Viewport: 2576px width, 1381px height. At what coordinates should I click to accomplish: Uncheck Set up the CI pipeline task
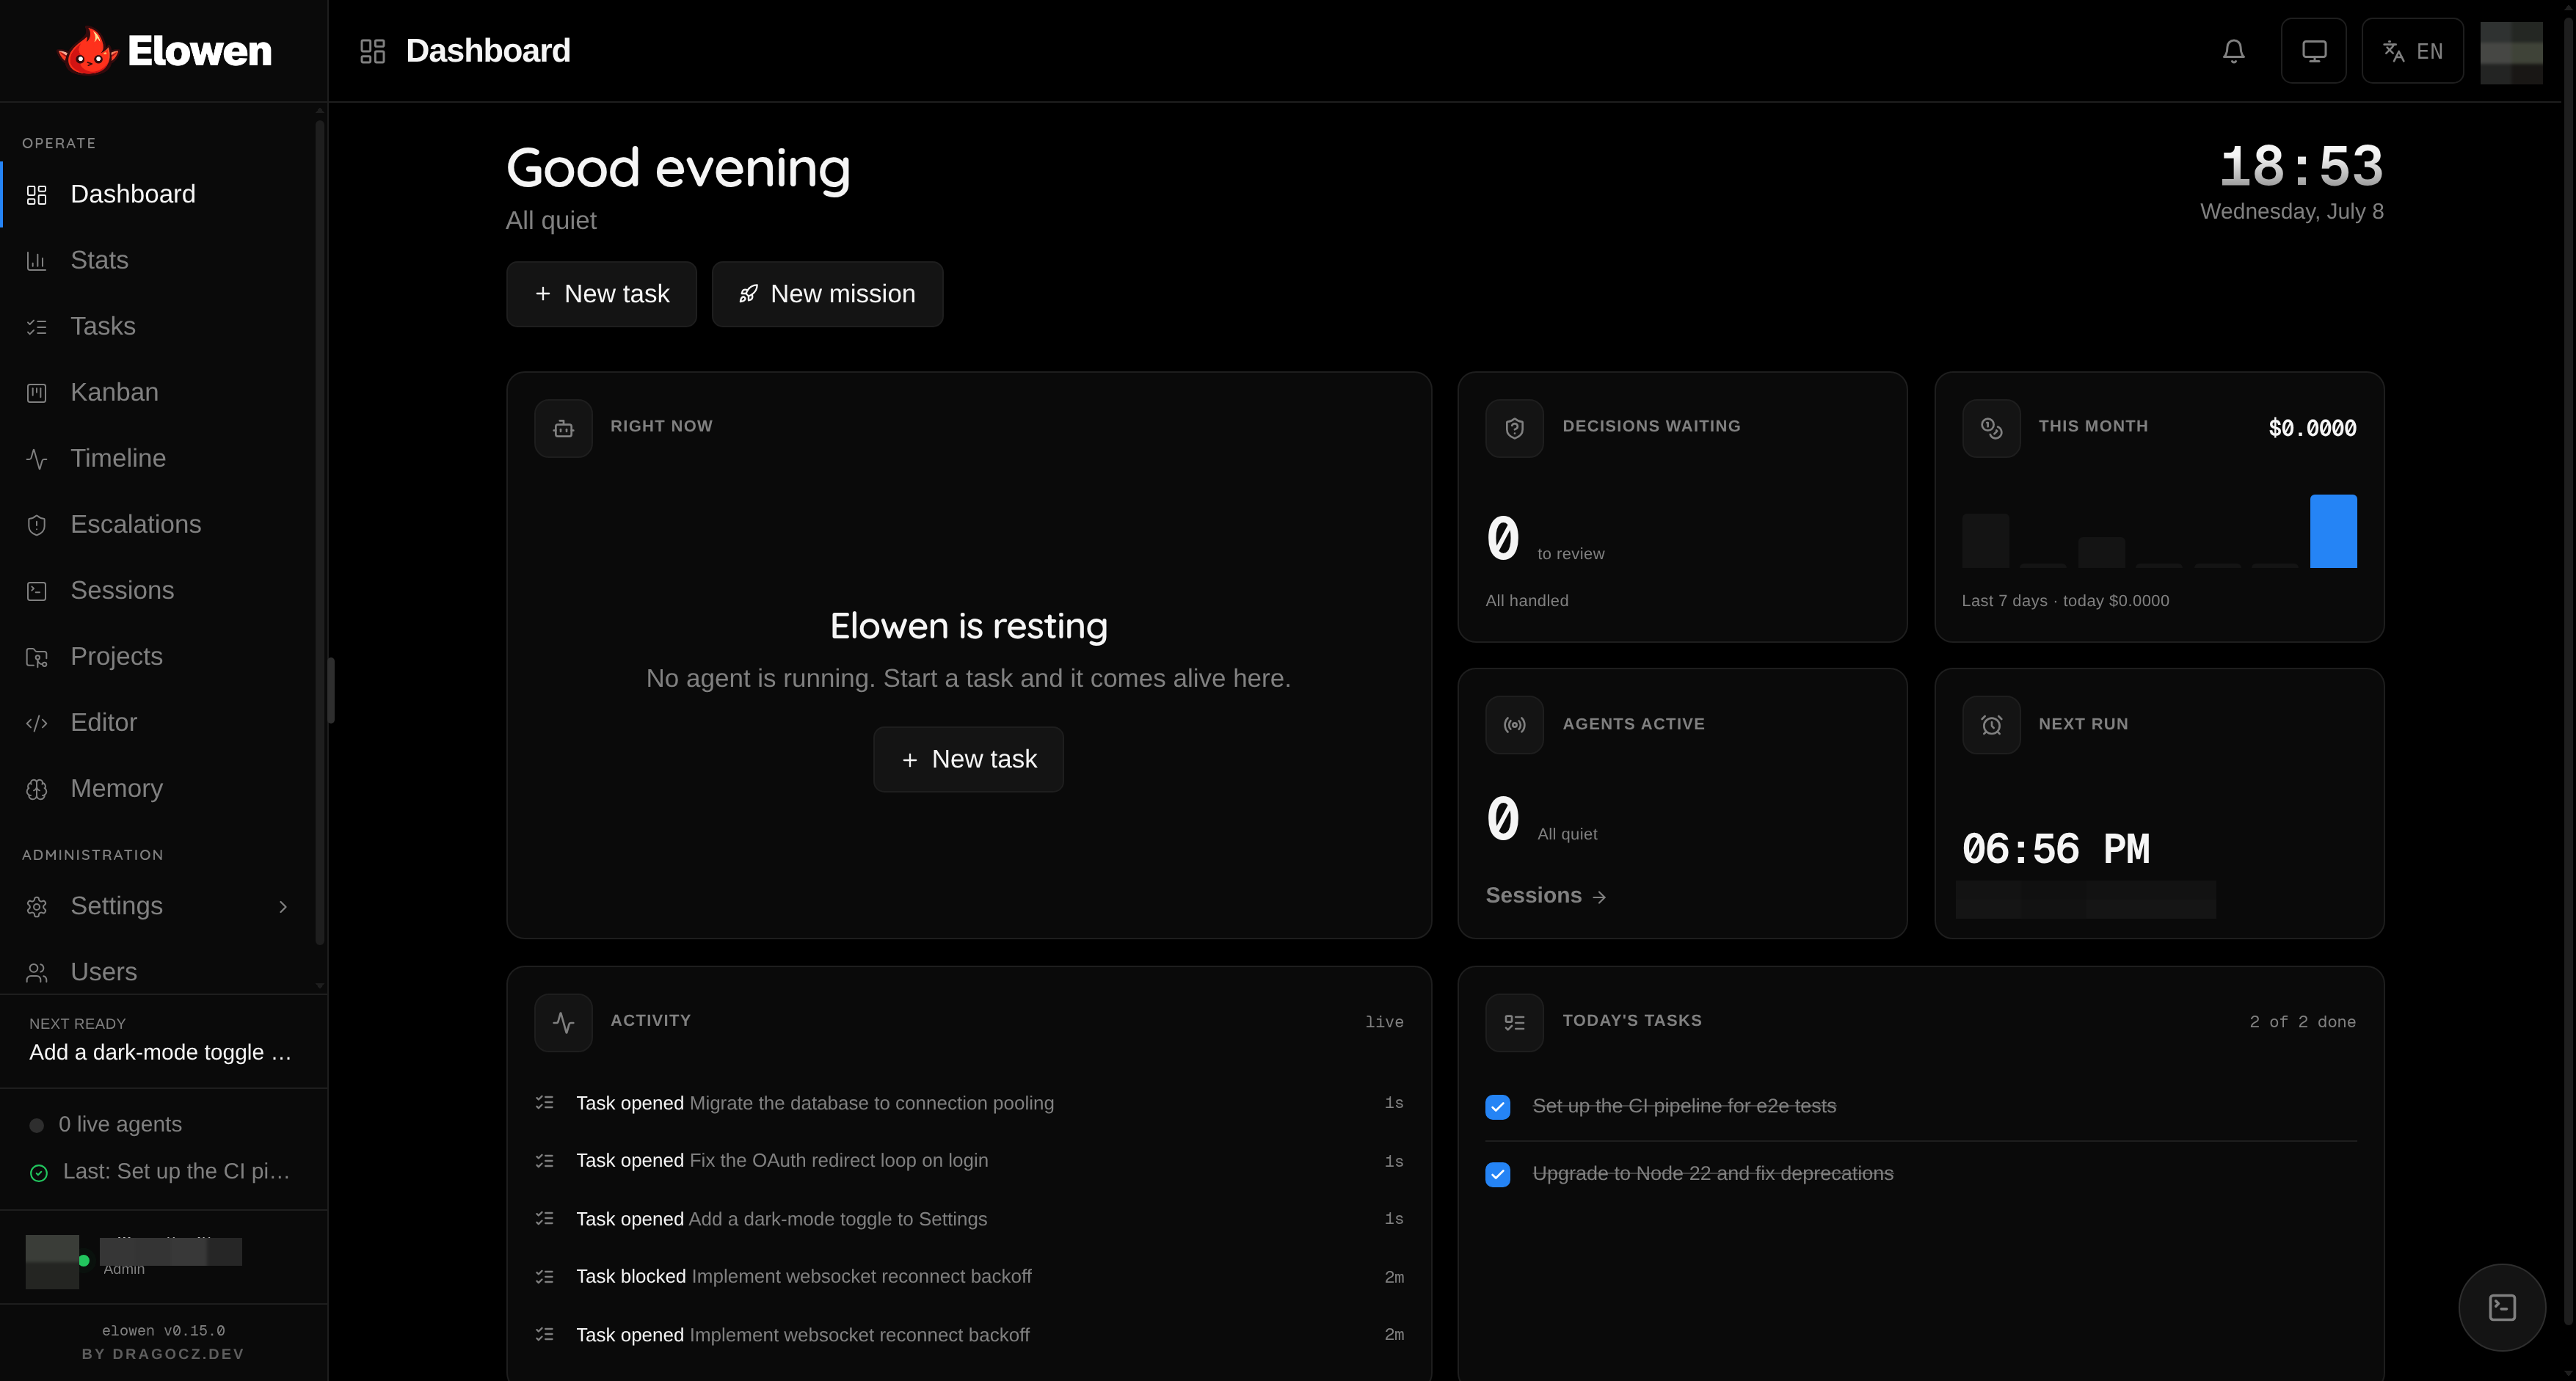(x=1497, y=1106)
